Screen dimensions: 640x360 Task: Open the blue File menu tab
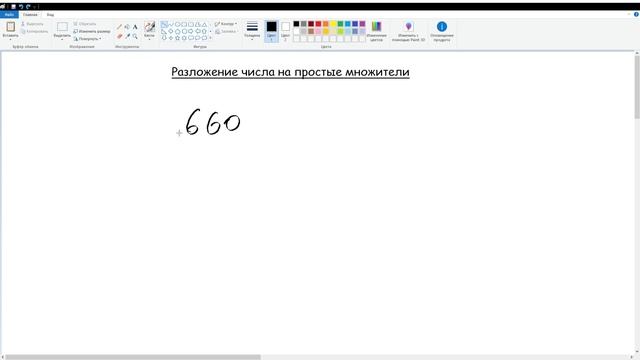coord(9,15)
